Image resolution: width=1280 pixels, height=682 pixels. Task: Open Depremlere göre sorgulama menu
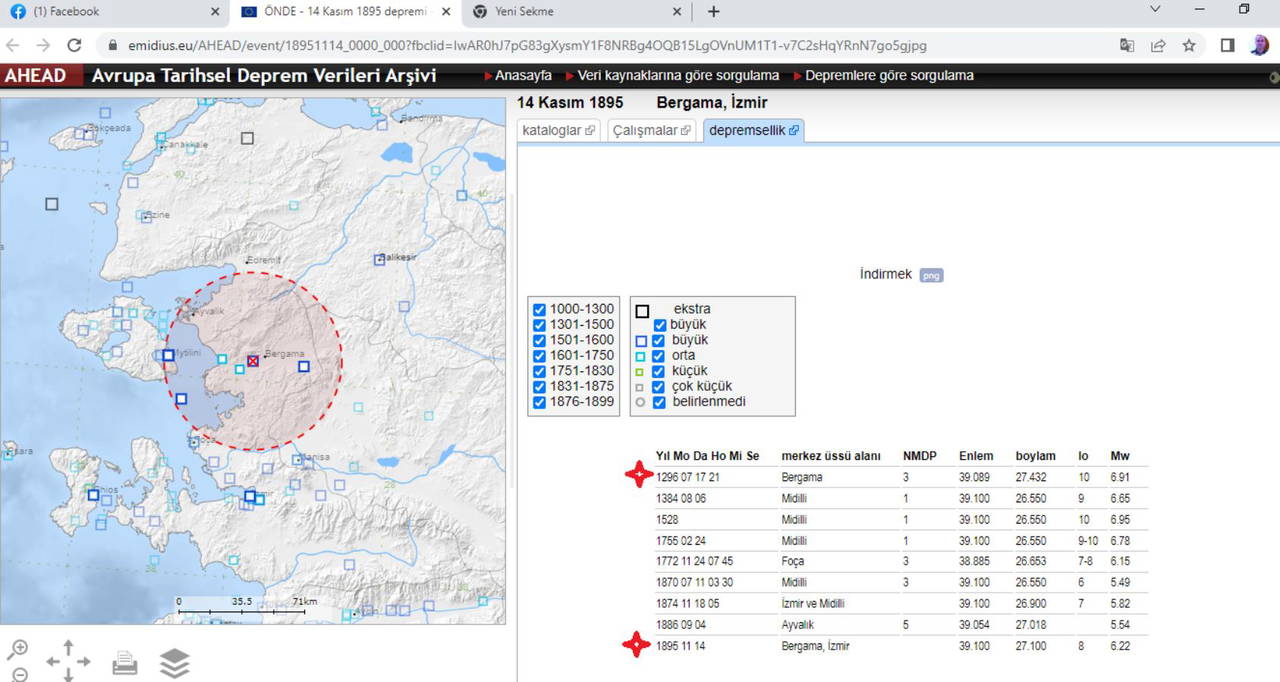[889, 76]
